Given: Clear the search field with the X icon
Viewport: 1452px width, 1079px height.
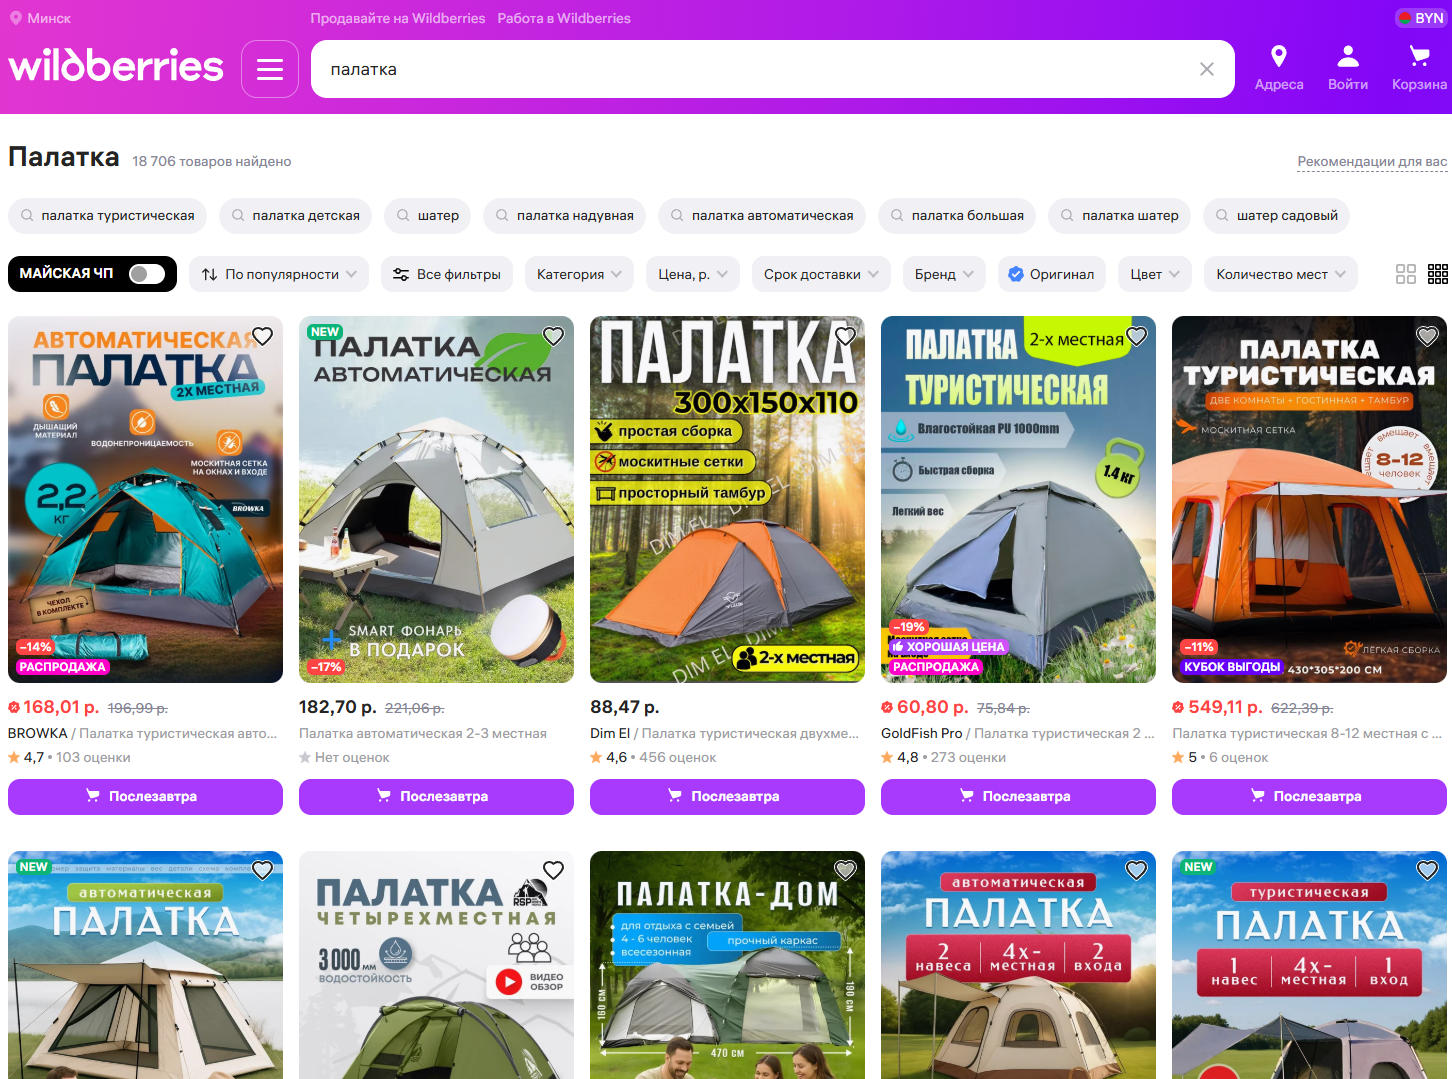Looking at the screenshot, I should pos(1207,69).
